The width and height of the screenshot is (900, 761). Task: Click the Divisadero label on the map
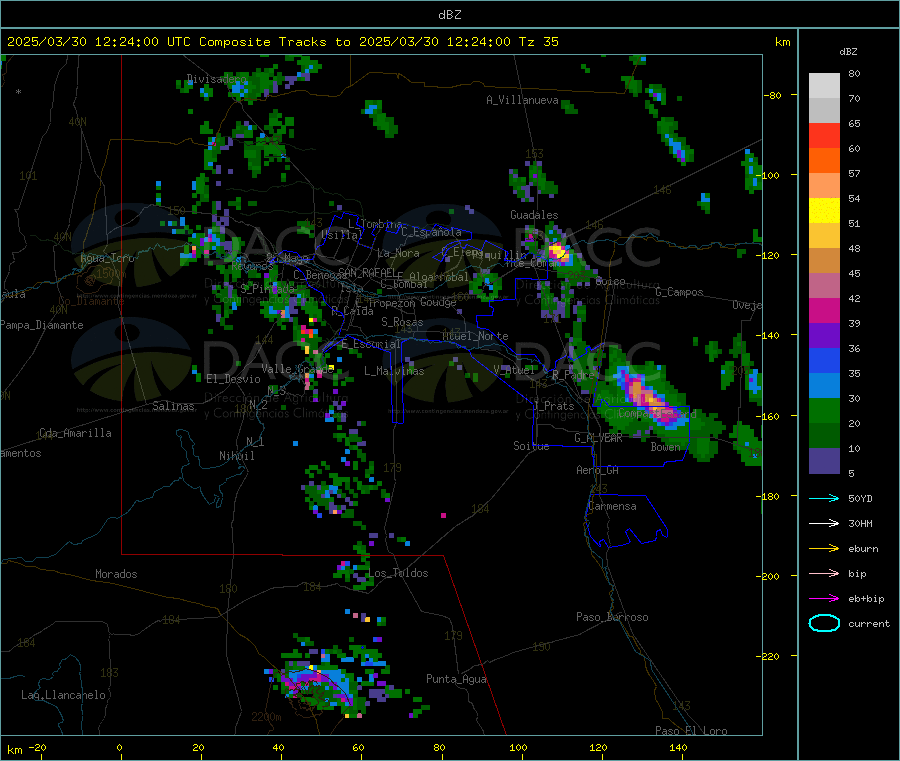tap(216, 79)
